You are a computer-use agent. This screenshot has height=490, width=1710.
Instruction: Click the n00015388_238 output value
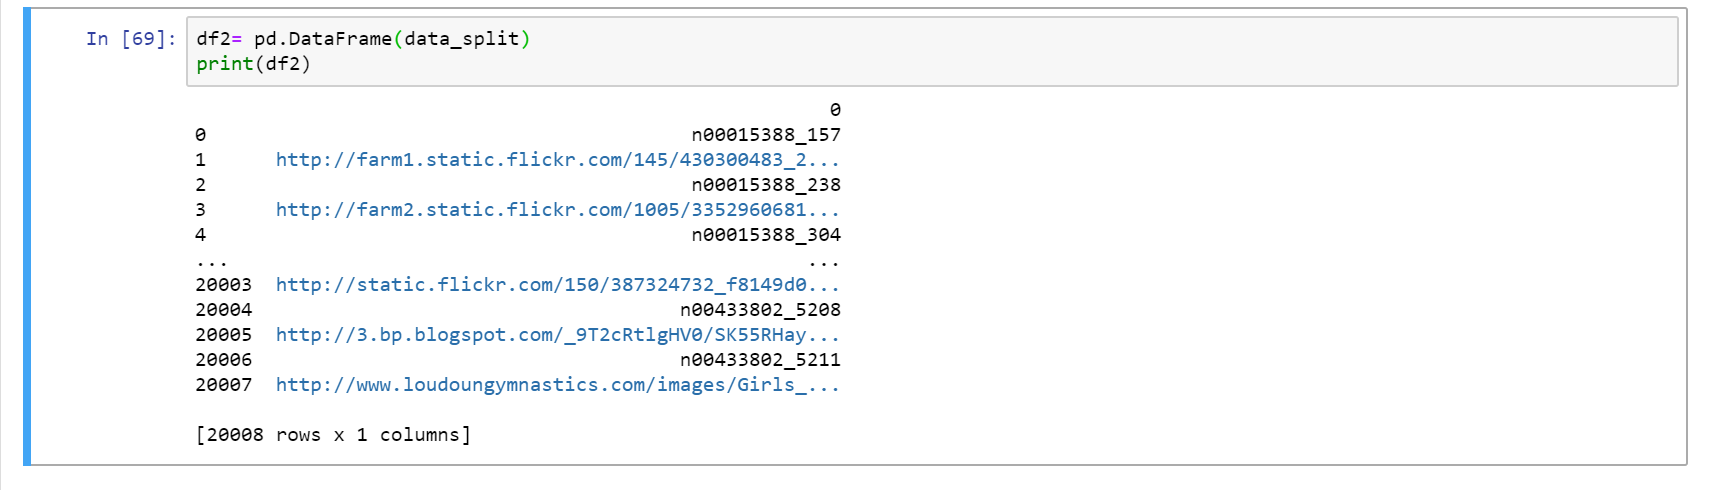pyautogui.click(x=766, y=185)
